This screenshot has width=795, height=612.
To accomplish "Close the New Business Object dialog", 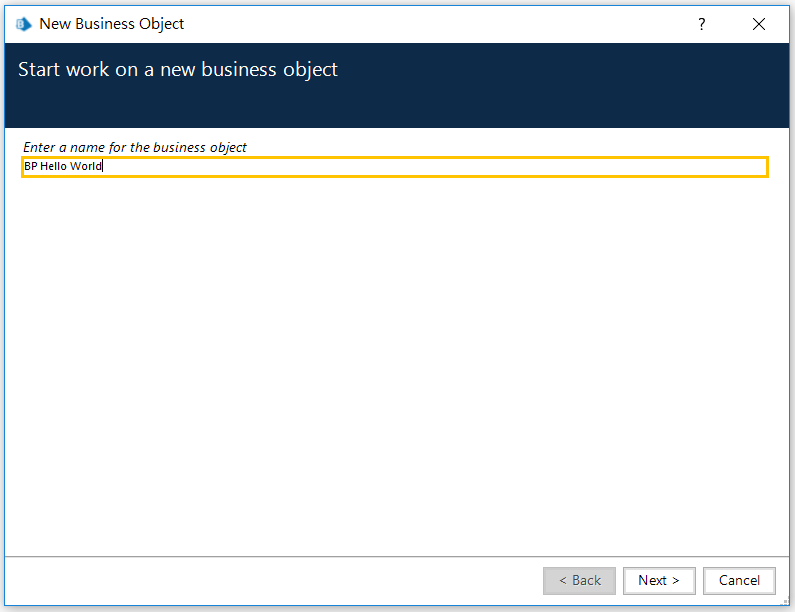I will pos(758,24).
